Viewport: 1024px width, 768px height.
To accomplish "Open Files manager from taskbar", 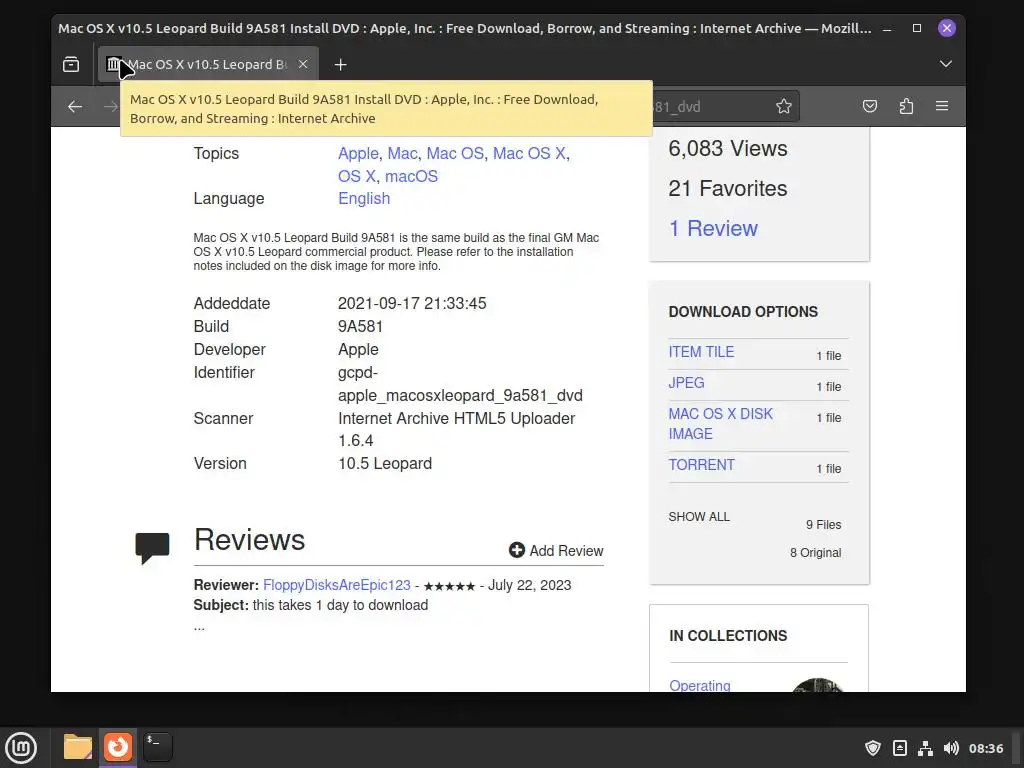I will [78, 747].
